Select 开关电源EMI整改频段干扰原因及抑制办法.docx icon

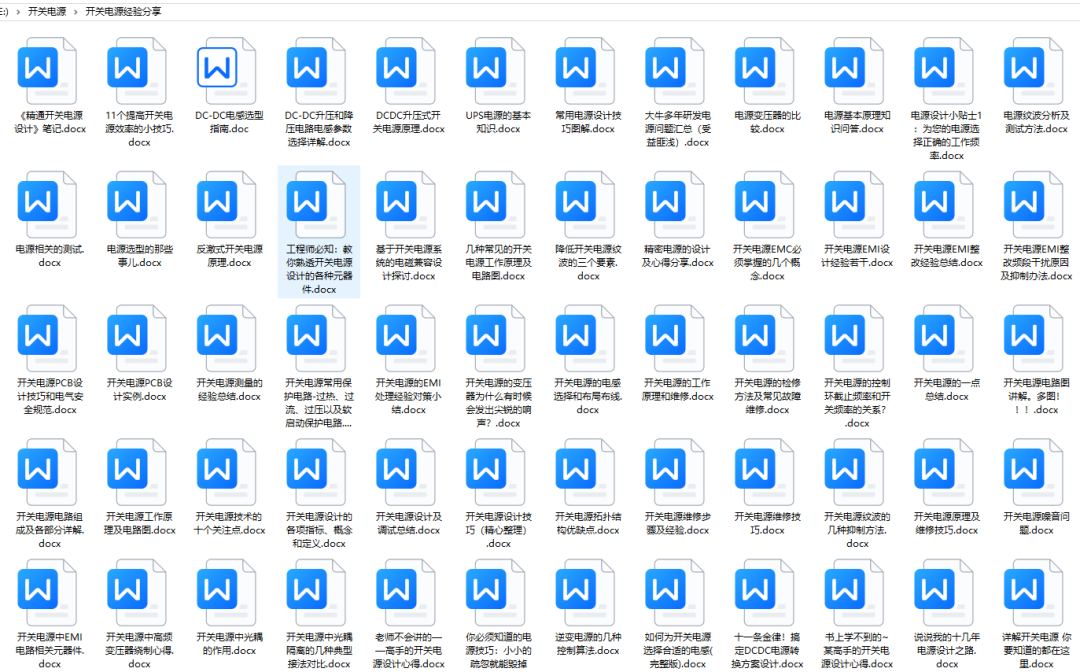pyautogui.click(x=1033, y=205)
